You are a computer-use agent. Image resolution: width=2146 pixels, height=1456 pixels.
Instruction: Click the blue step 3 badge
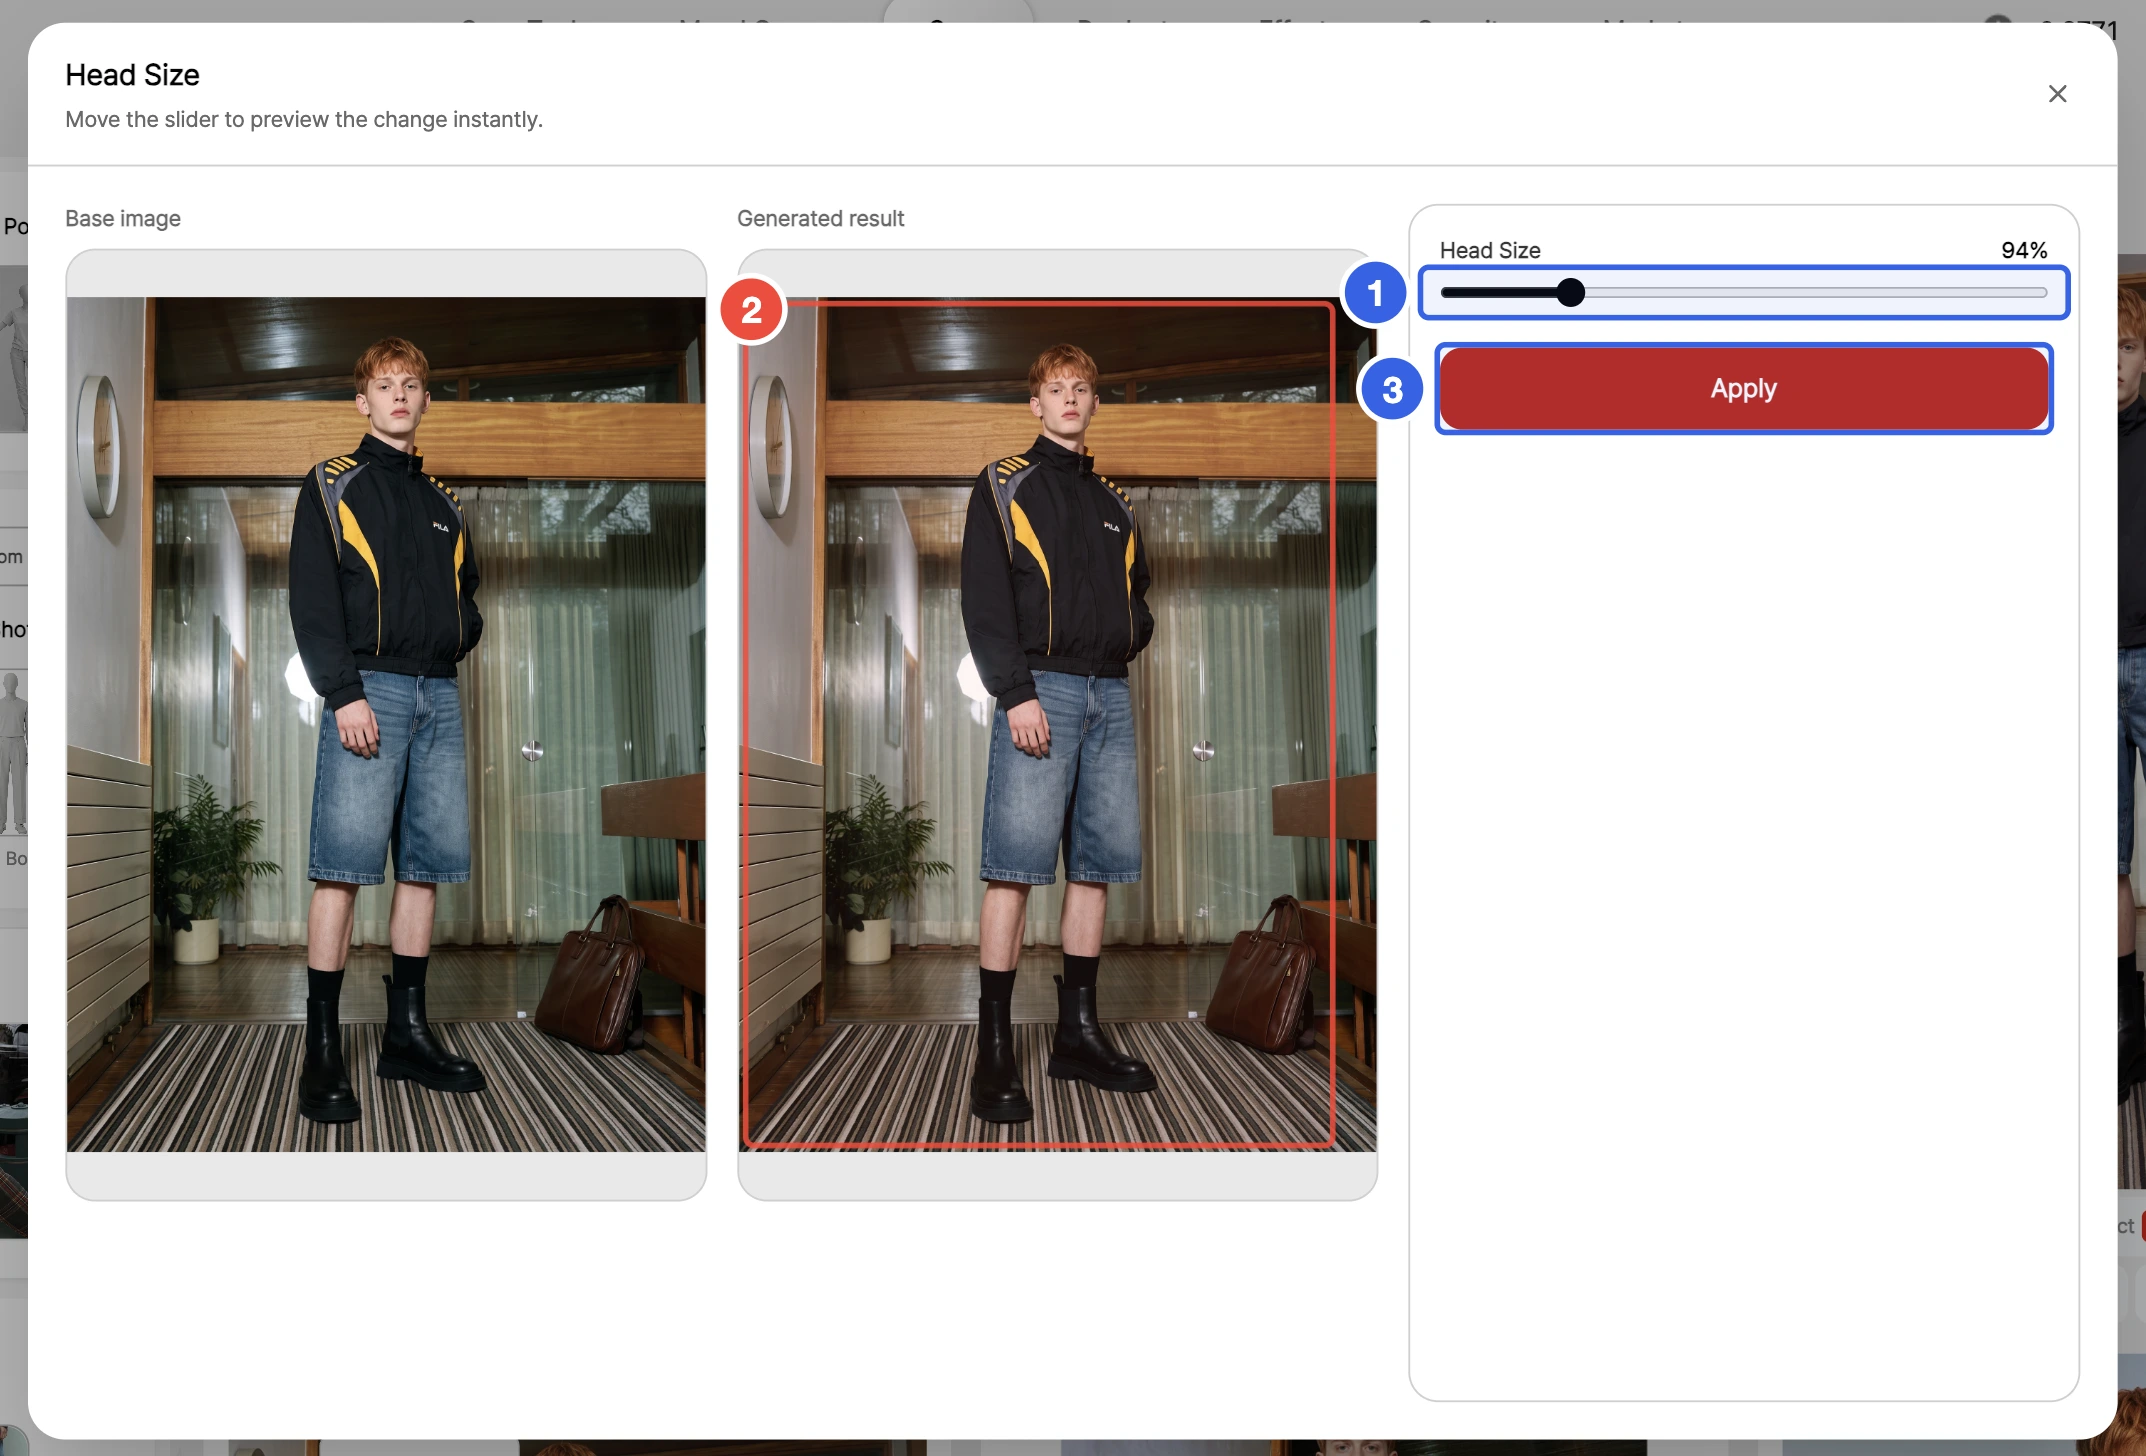(x=1392, y=389)
